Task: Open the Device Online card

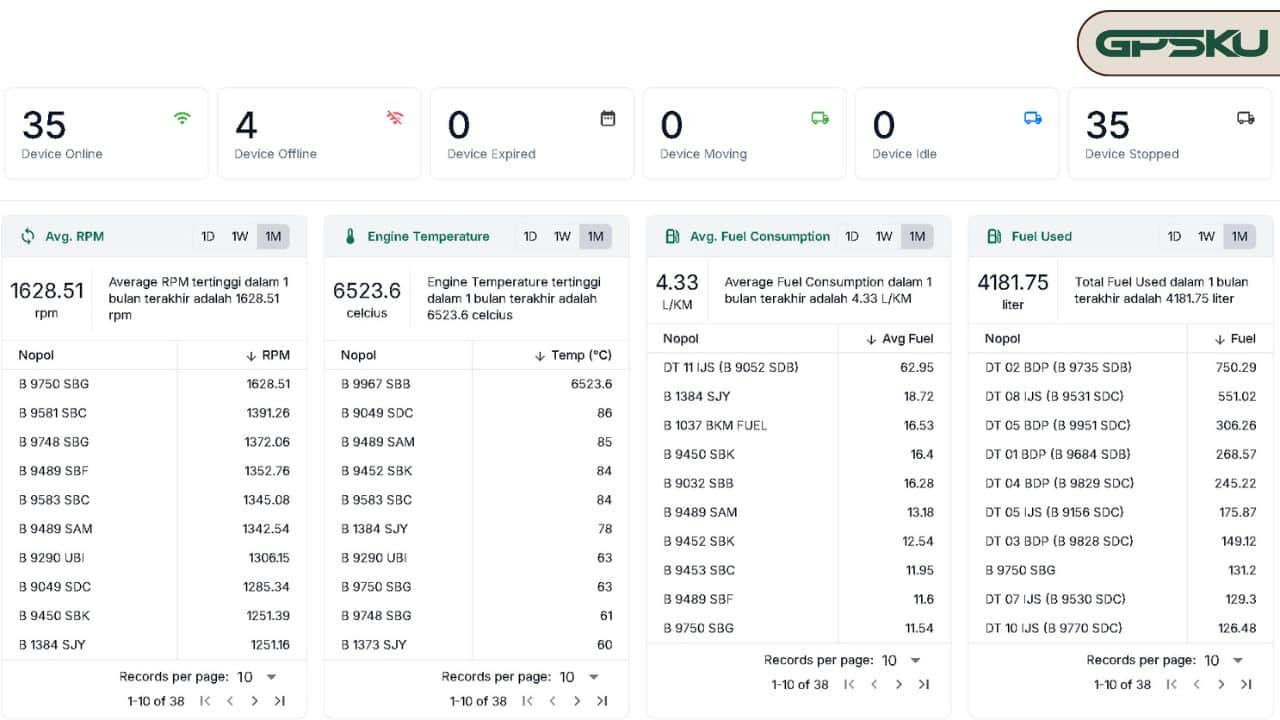Action: click(107, 133)
